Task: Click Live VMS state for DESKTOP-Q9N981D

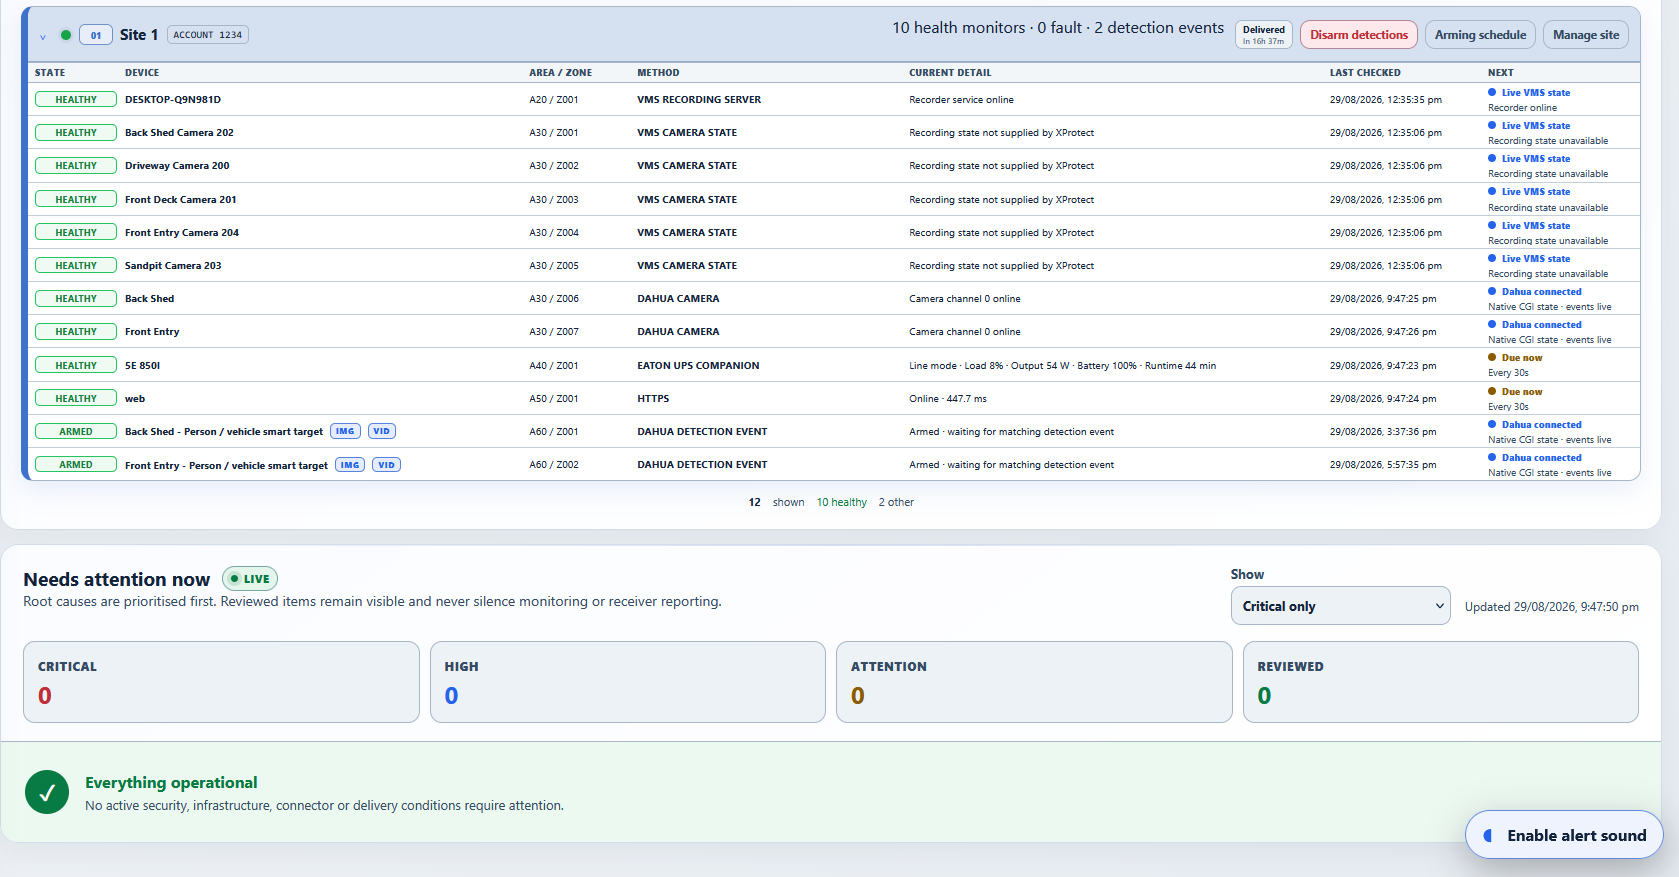Action: (x=1529, y=92)
